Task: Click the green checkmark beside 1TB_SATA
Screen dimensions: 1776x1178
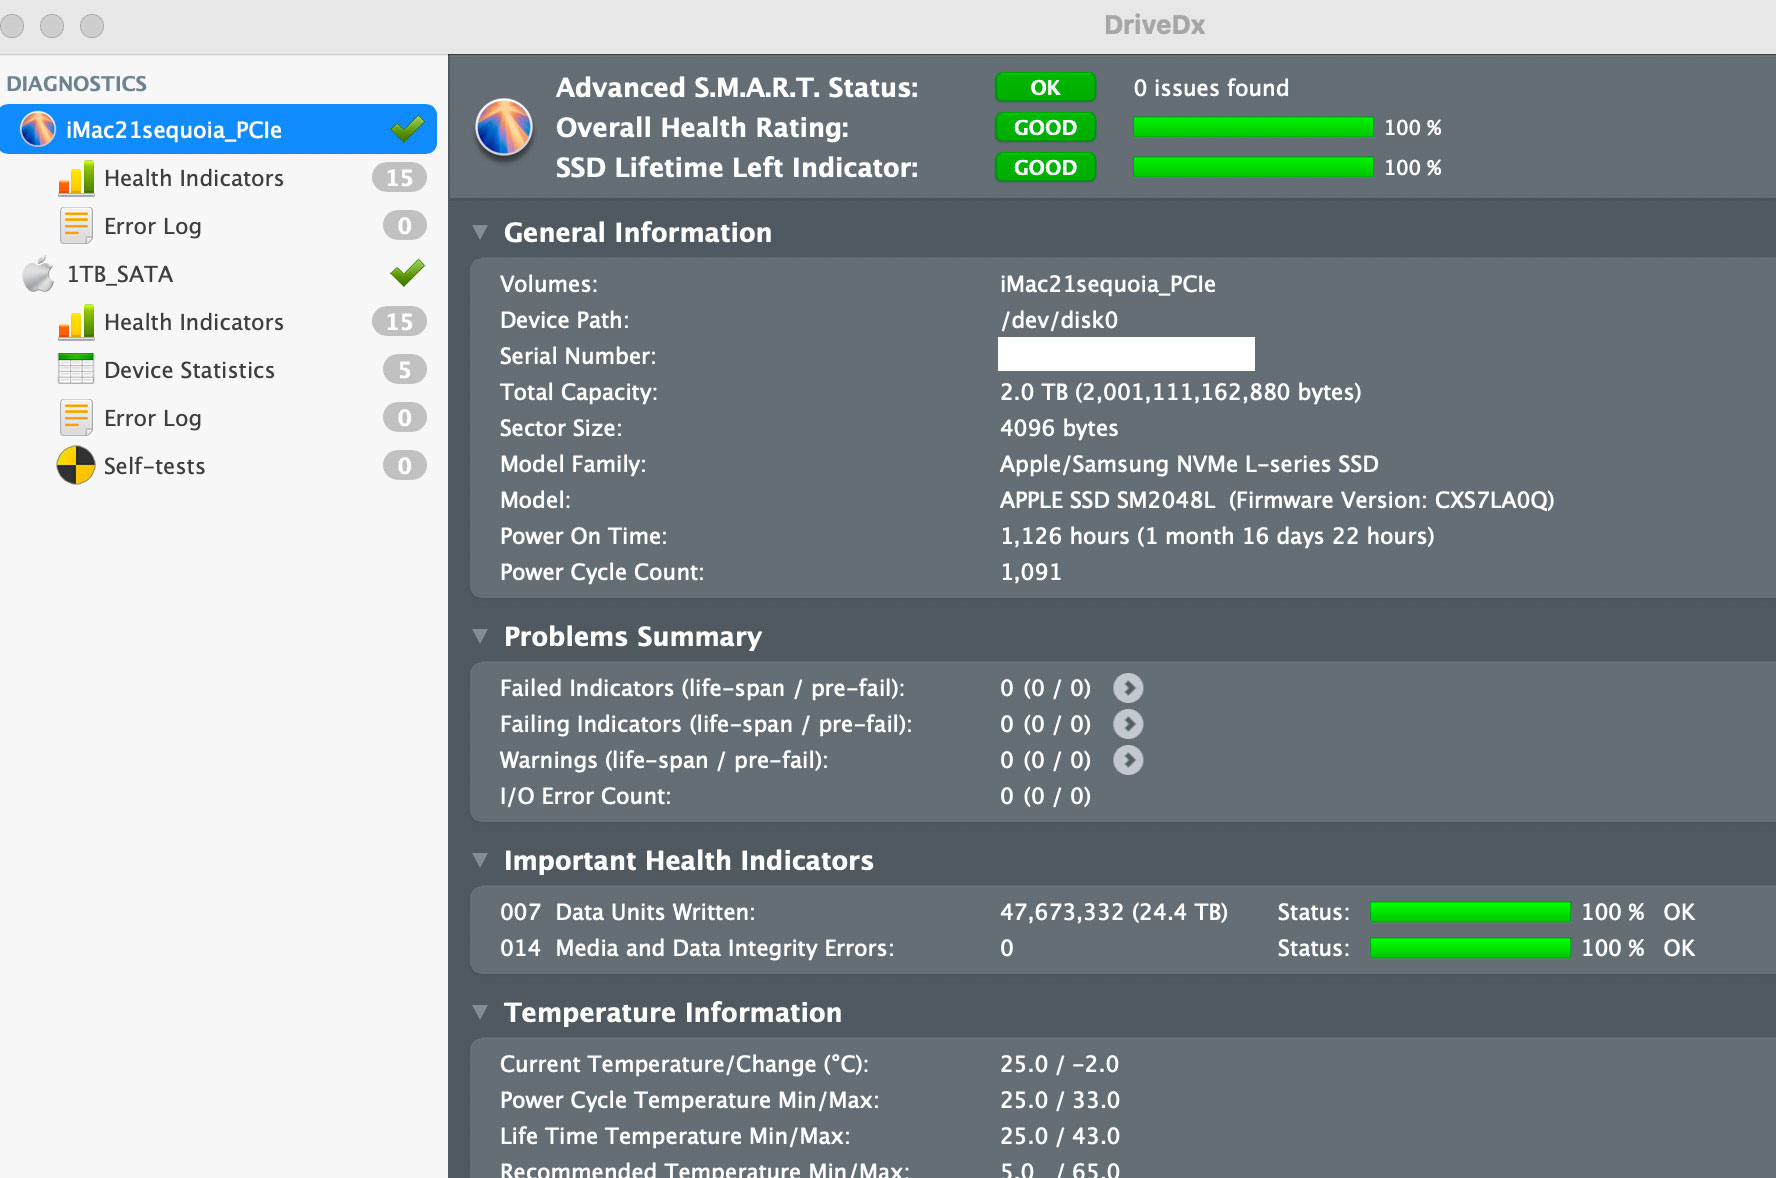Action: [407, 272]
